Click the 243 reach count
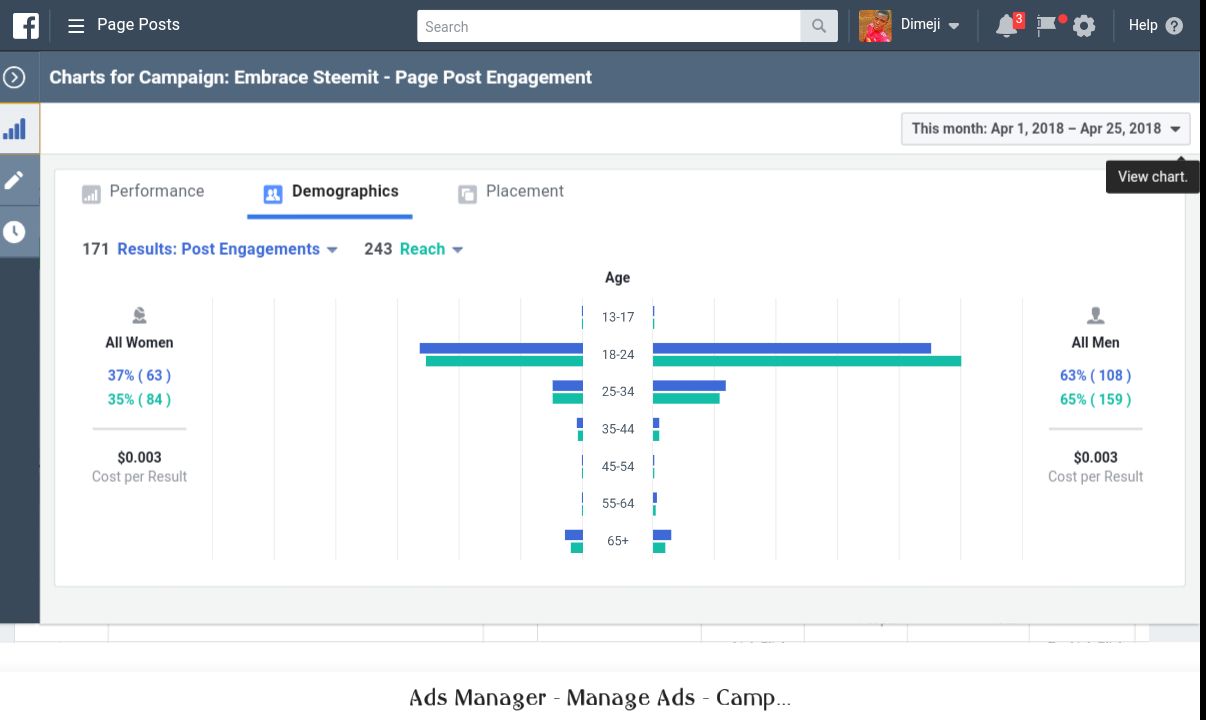 click(378, 249)
